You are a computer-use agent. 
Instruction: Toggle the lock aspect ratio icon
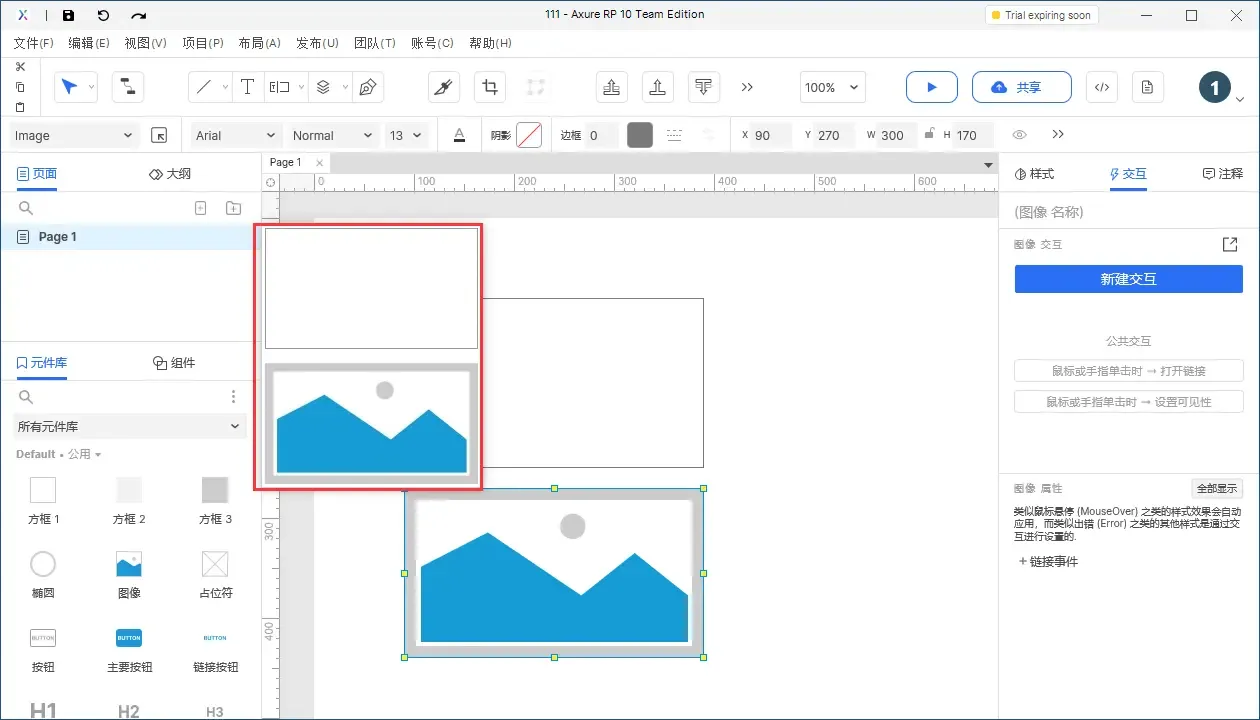[930, 135]
